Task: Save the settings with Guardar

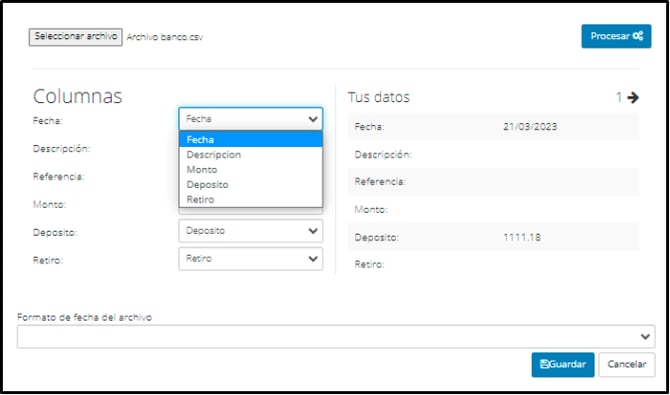Action: click(x=563, y=365)
